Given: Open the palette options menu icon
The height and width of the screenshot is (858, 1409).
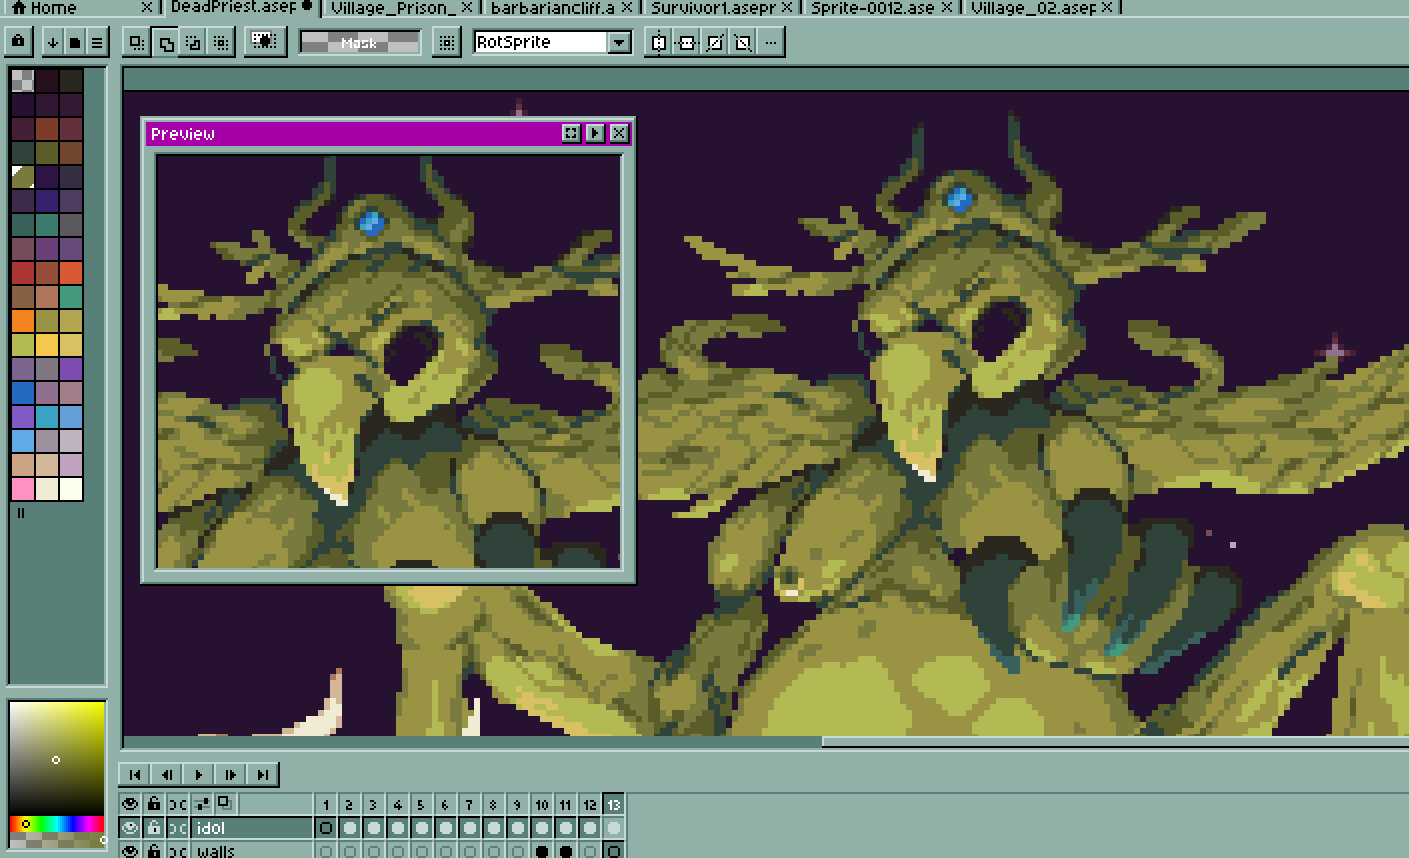Looking at the screenshot, I should [x=97, y=42].
